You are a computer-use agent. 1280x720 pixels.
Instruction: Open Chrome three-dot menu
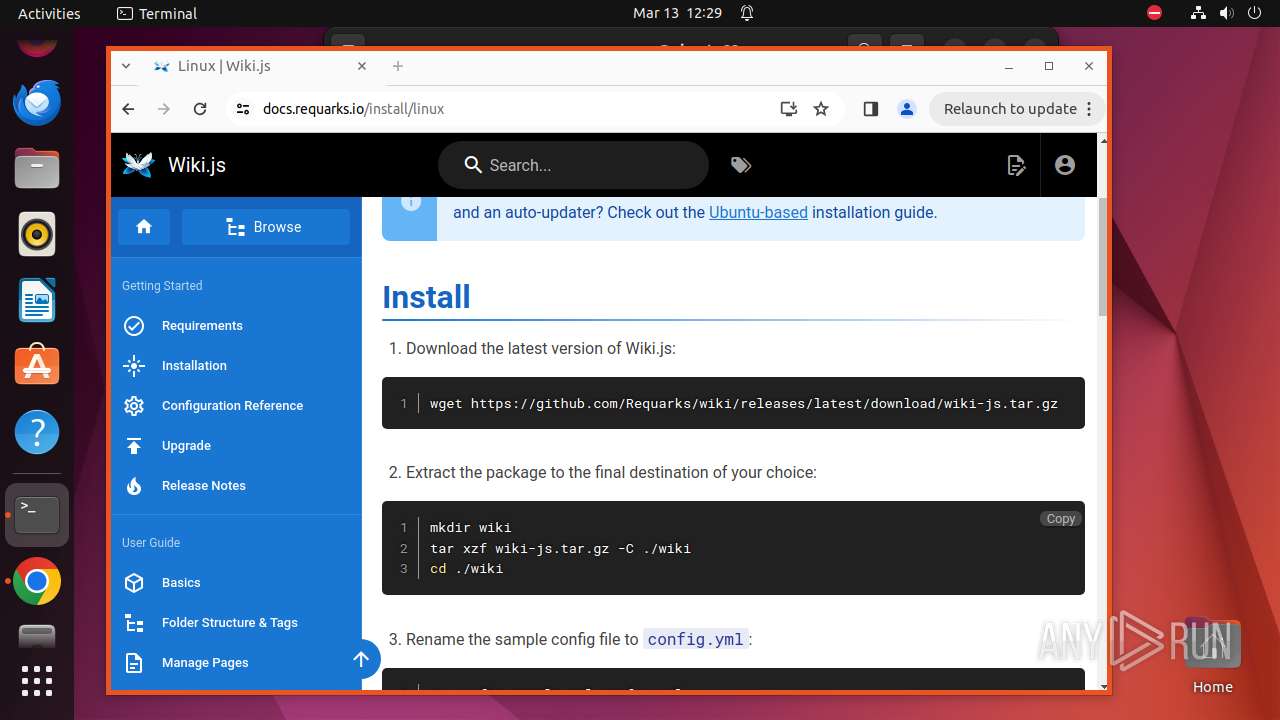coord(1089,109)
